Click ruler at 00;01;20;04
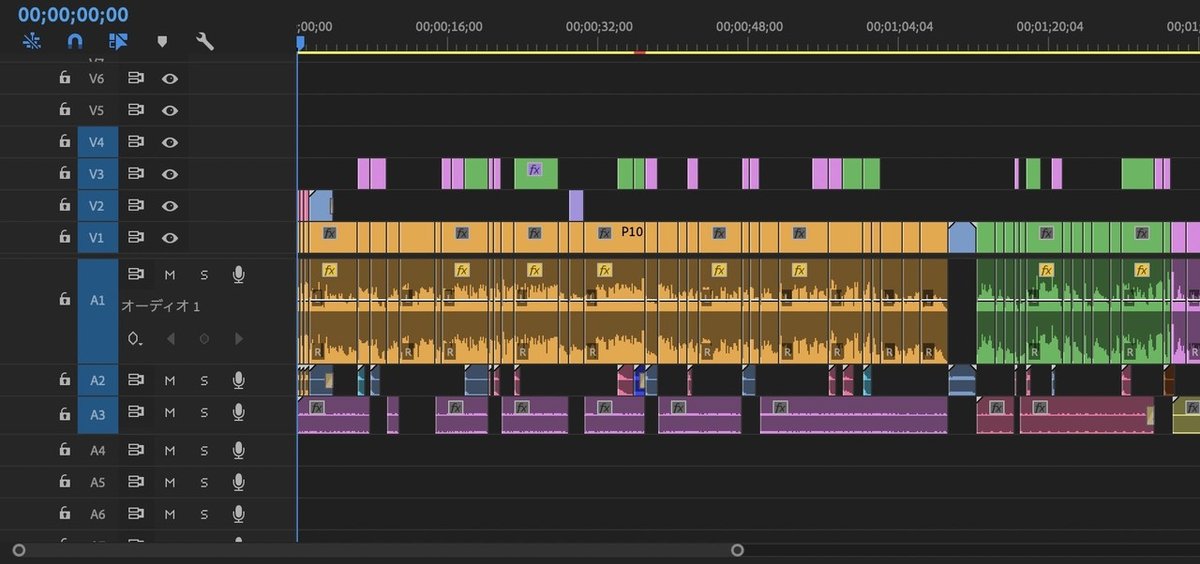The height and width of the screenshot is (564, 1200). 1049,27
